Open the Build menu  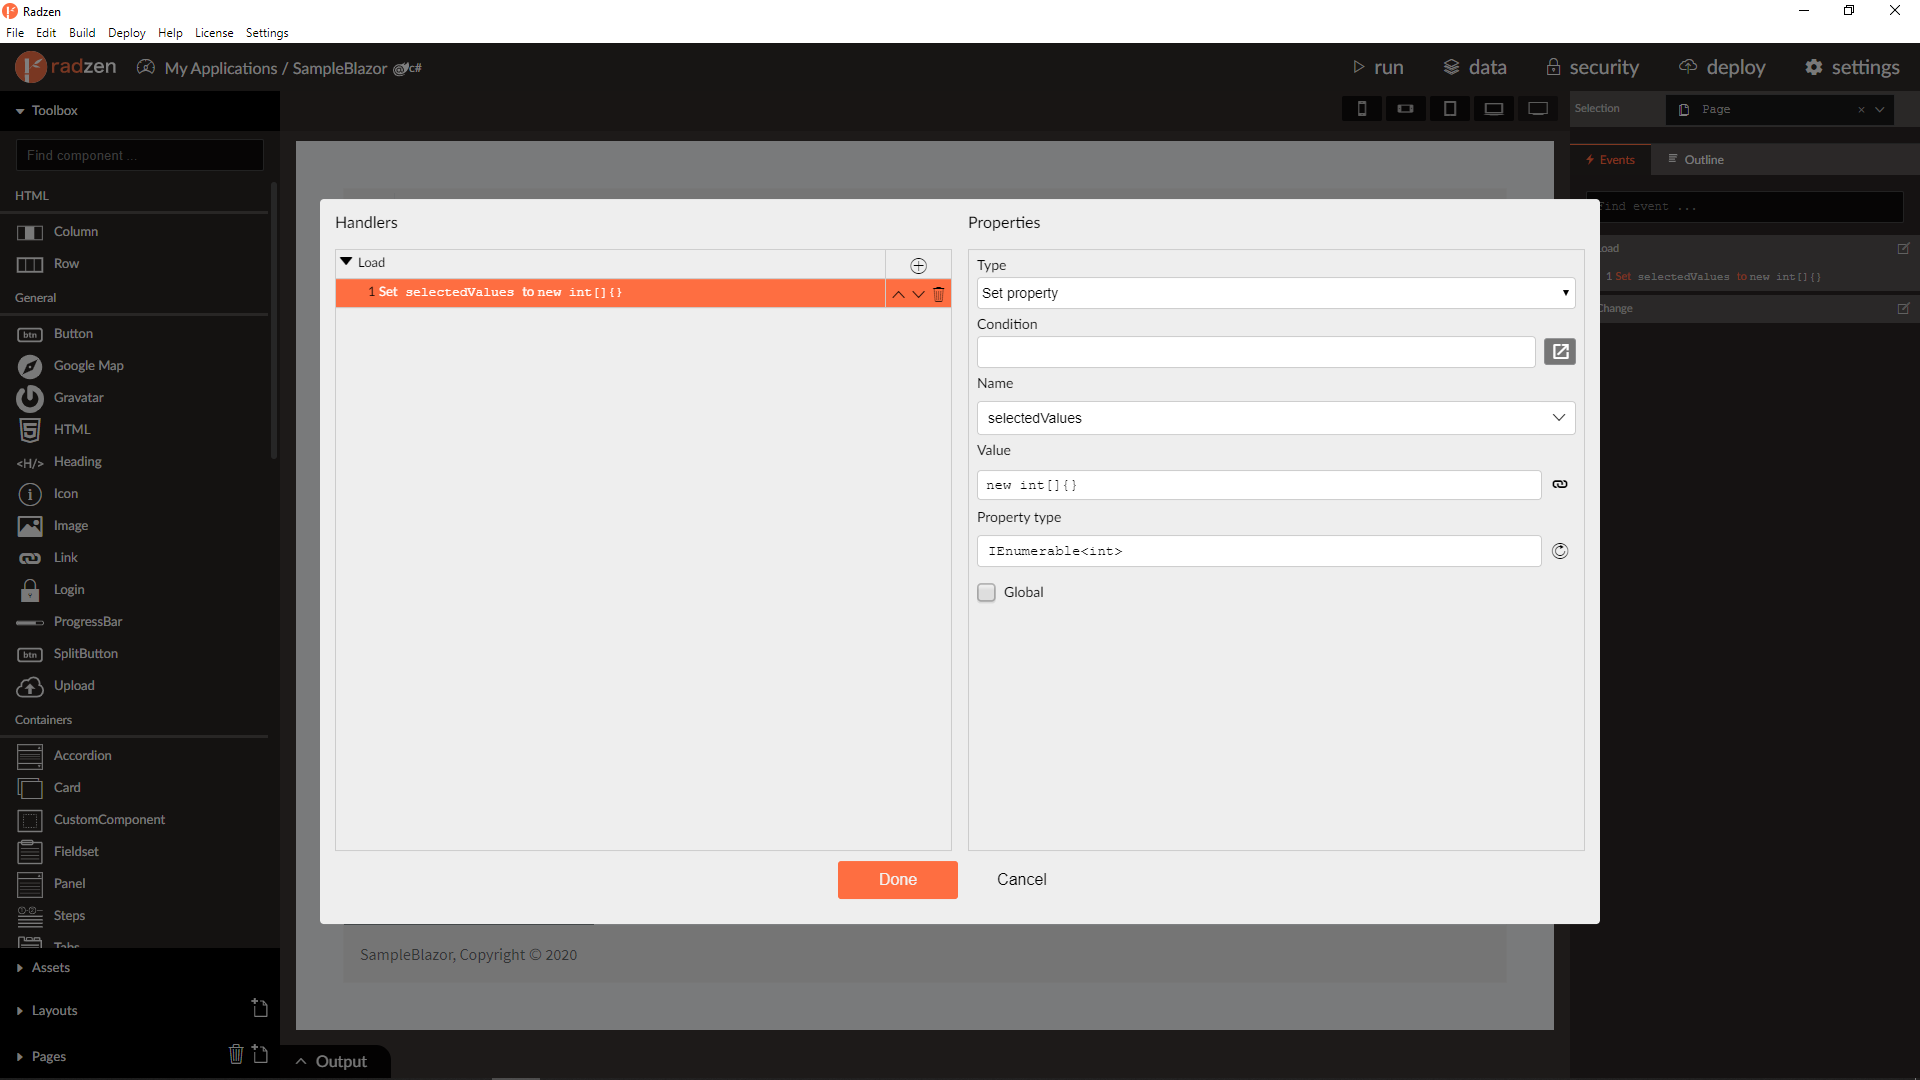[x=82, y=33]
